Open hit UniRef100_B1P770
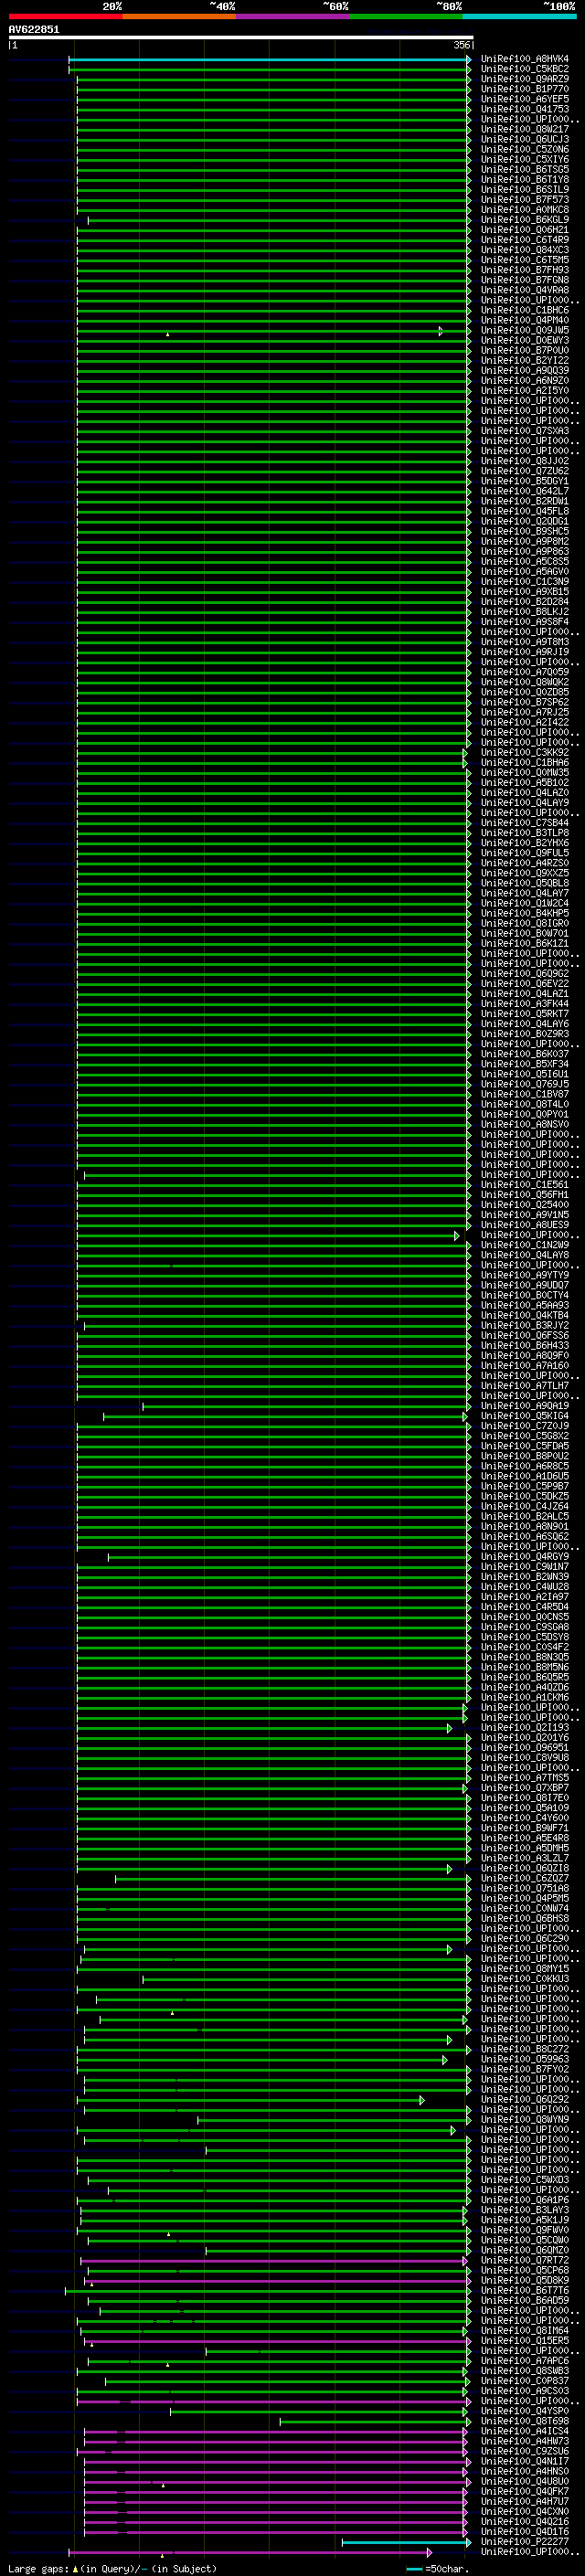585x2576 pixels. 524,89
